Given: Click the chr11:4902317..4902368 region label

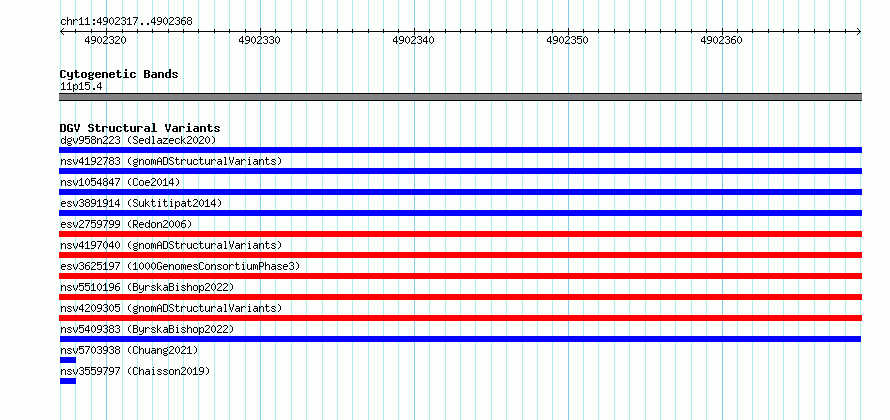Looking at the screenshot, I should click(126, 22).
